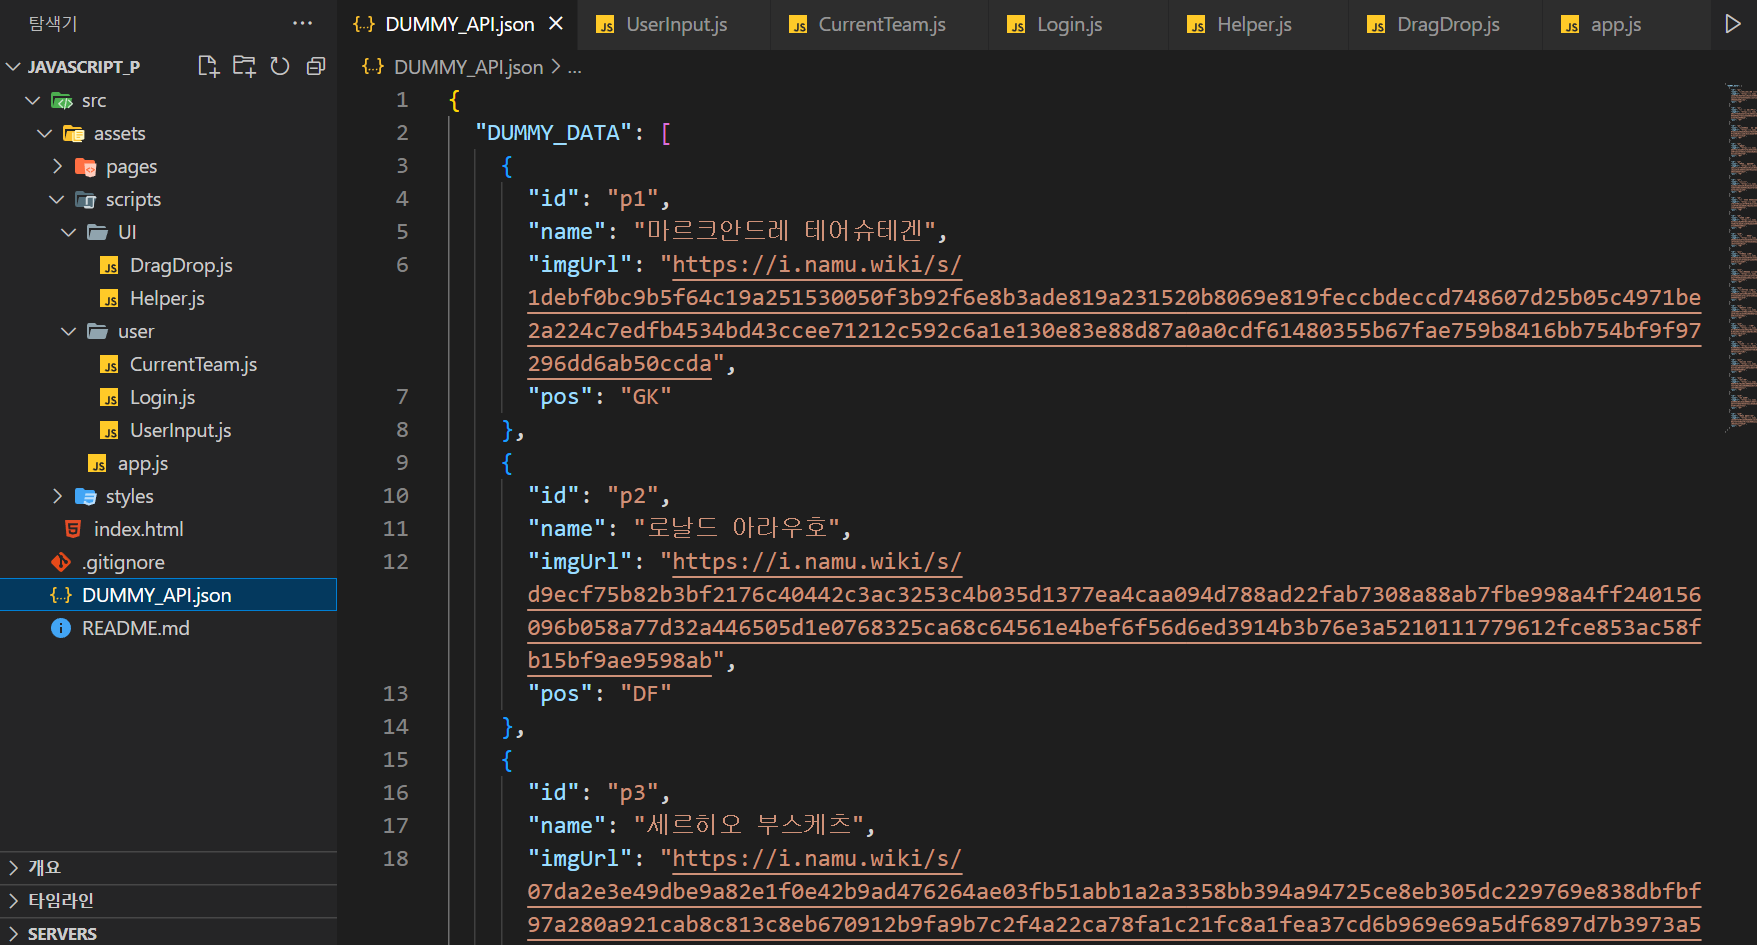Click the JS icon beside UserInput.js in tree

(109, 431)
